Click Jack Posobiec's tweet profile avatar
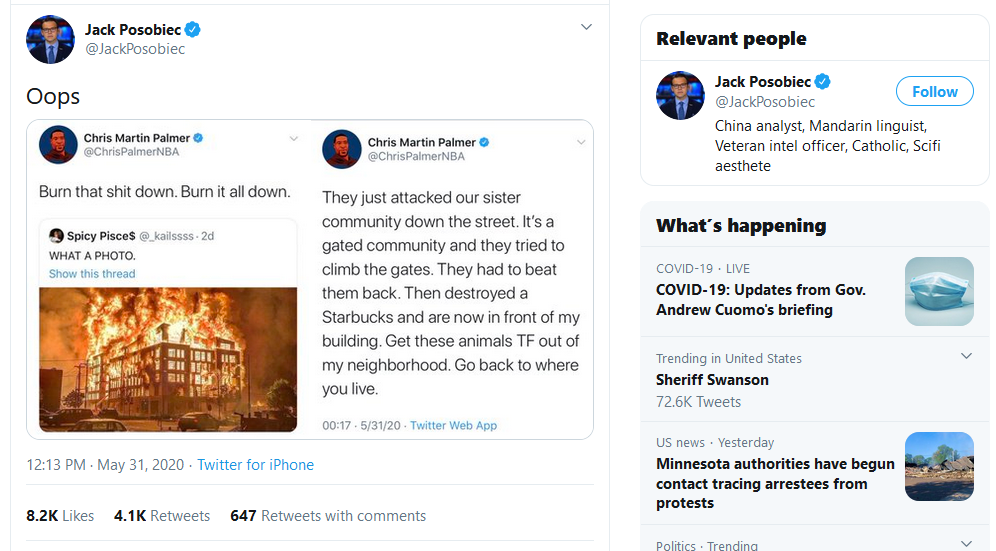The image size is (996, 551). (50, 39)
